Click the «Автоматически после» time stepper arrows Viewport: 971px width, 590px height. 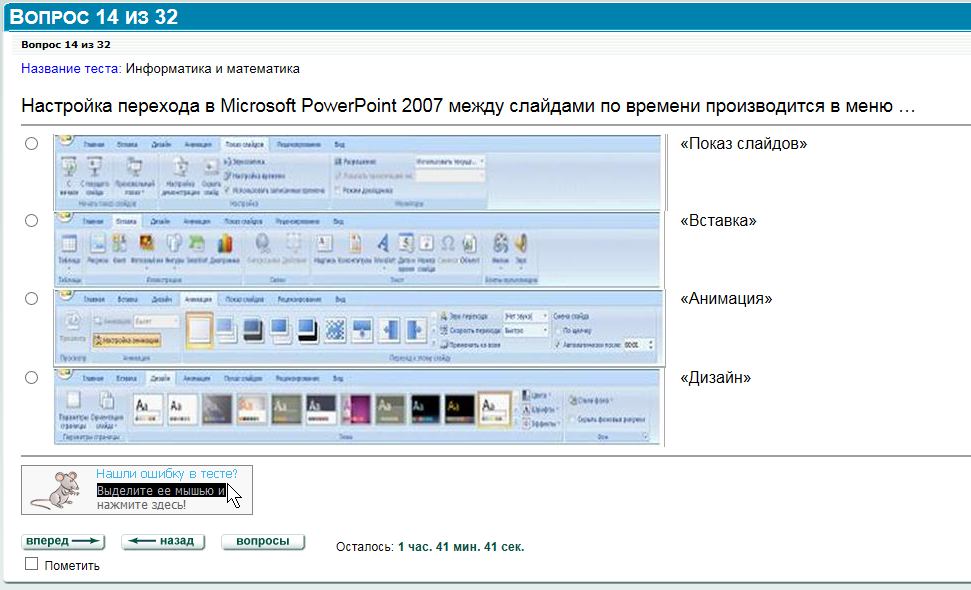point(650,345)
